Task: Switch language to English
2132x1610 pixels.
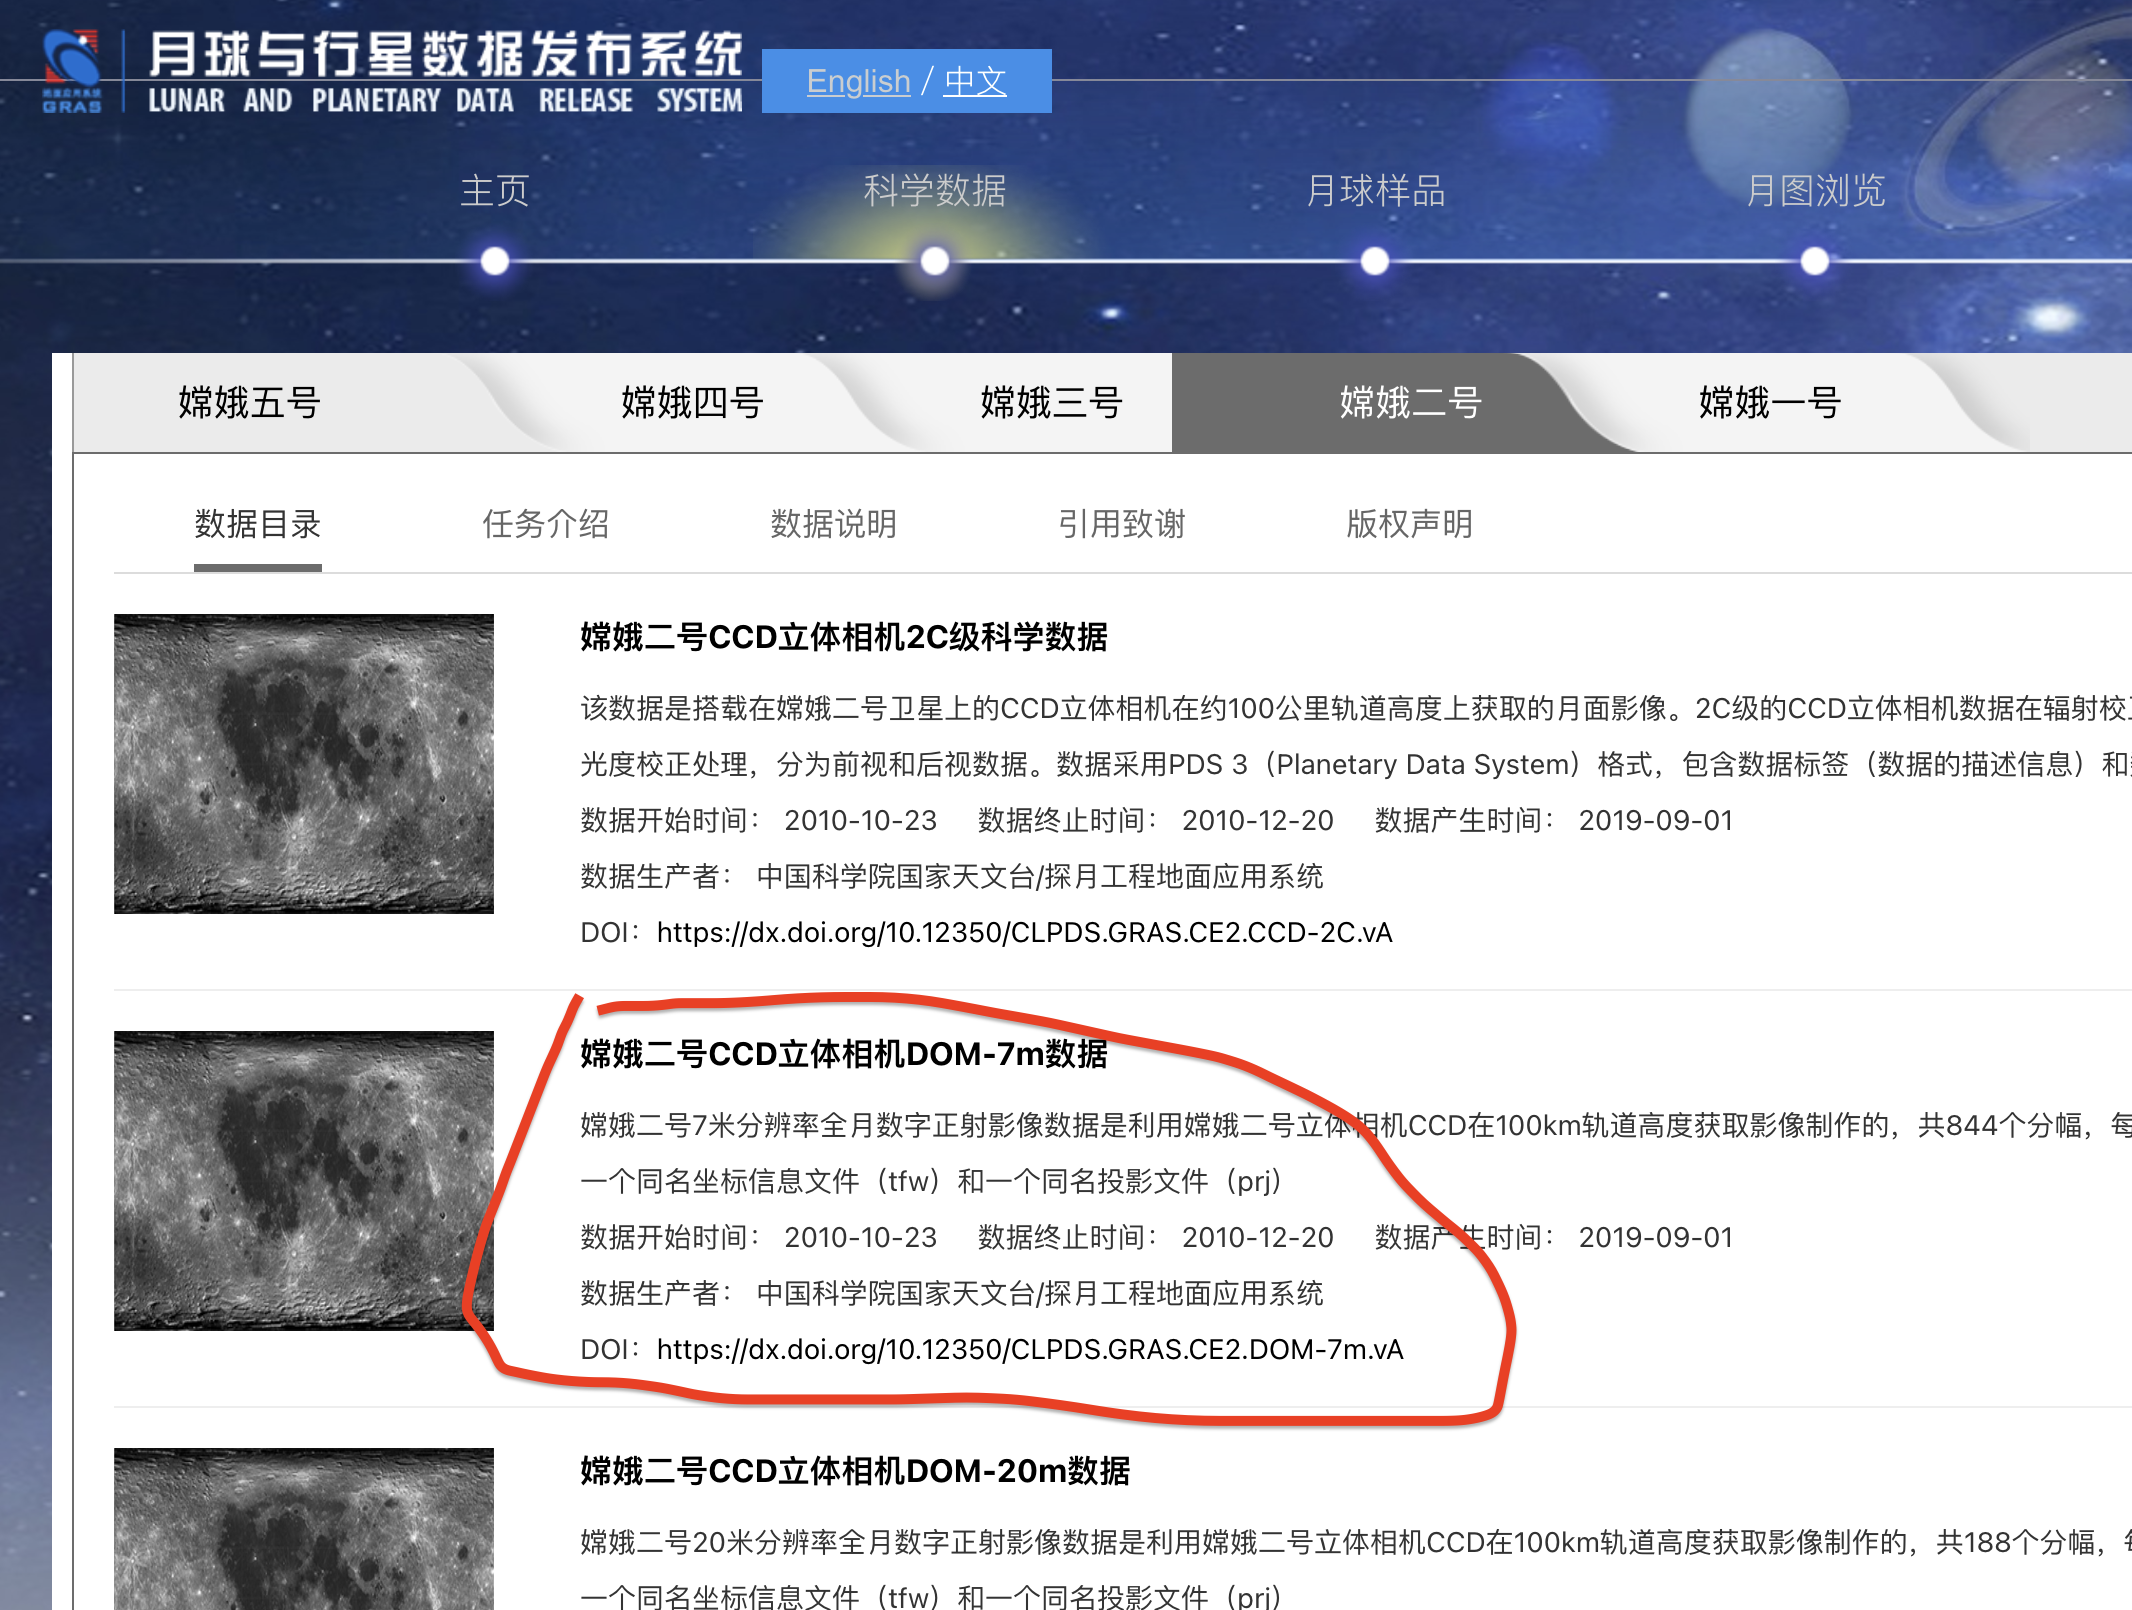Action: click(858, 81)
